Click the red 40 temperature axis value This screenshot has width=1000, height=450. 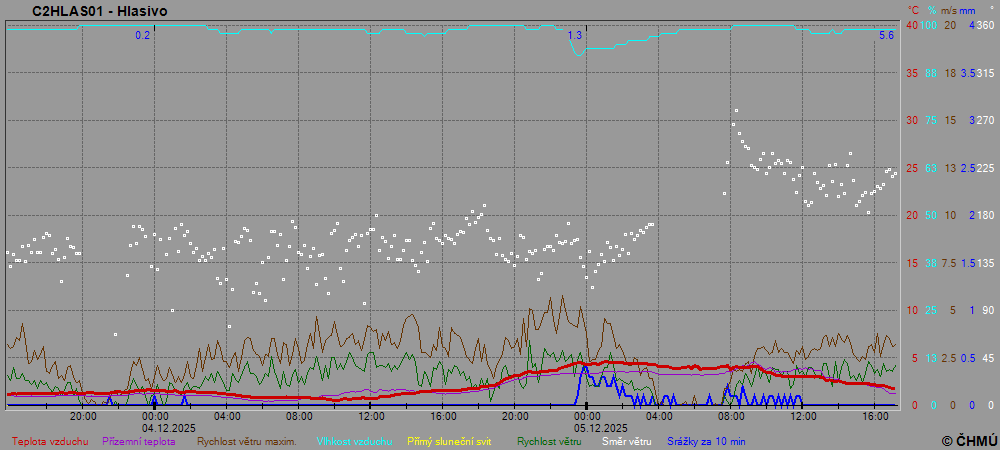[912, 25]
